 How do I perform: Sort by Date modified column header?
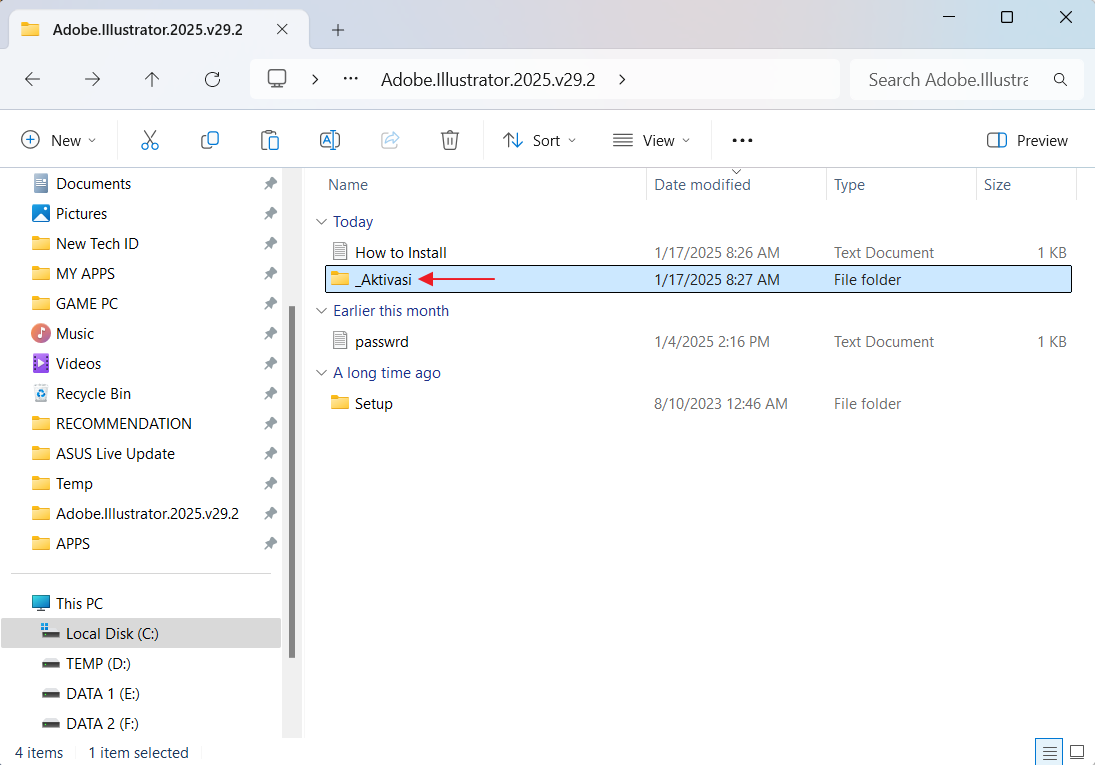702,185
